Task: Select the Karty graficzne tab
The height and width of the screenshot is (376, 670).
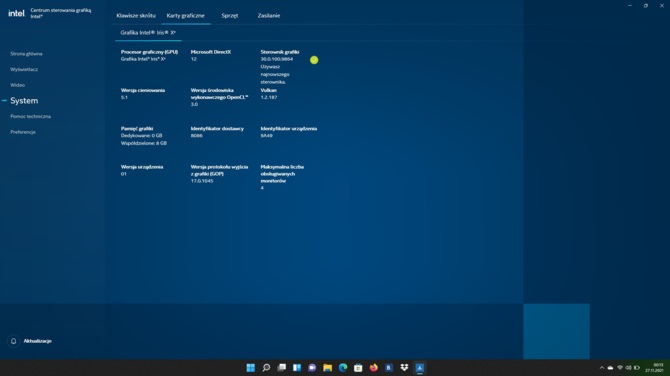Action: coord(185,15)
